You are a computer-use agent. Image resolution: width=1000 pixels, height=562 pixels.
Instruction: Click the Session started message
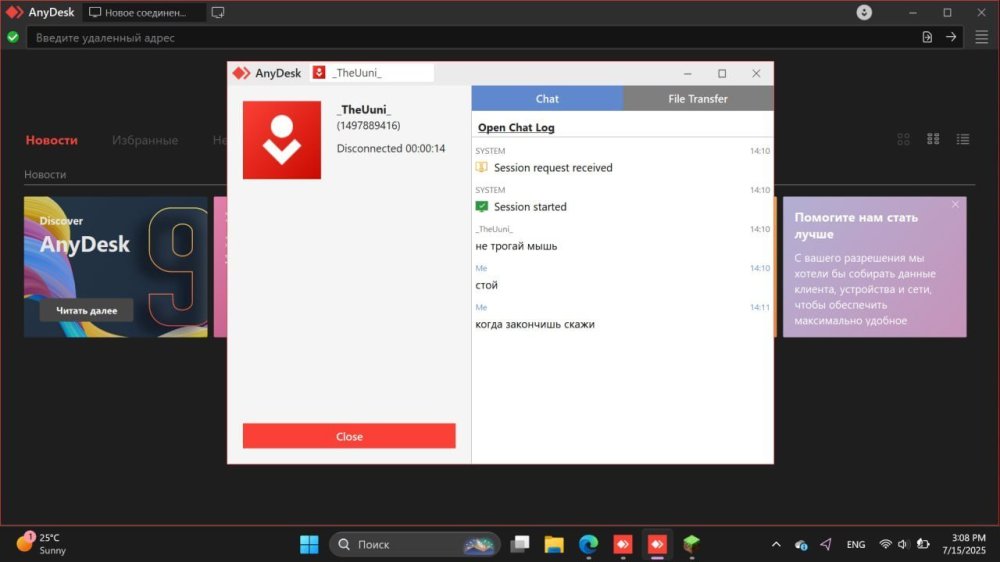pos(530,207)
